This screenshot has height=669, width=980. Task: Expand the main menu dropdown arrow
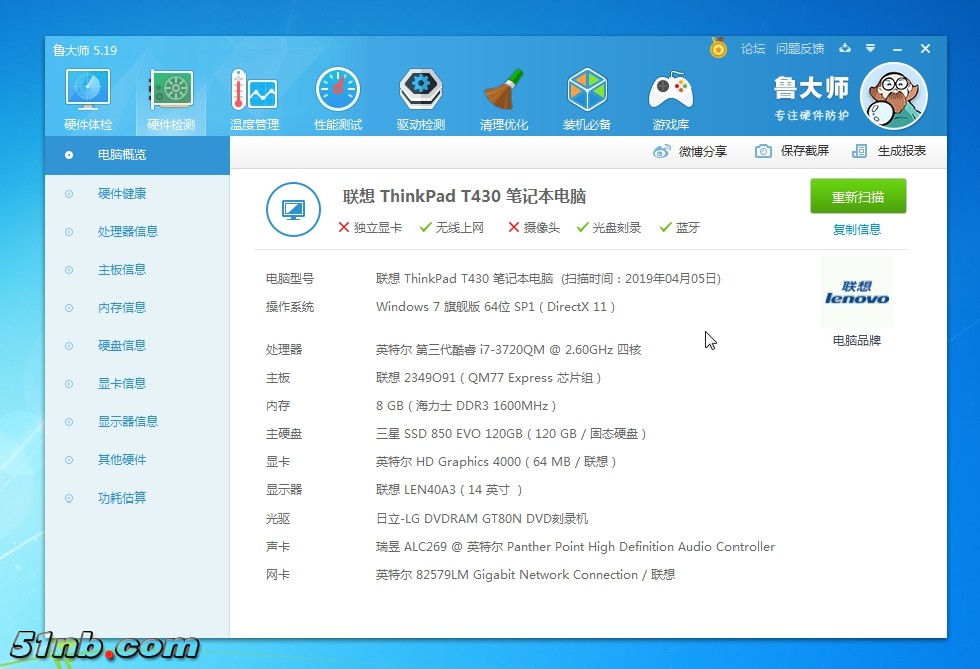(x=871, y=48)
